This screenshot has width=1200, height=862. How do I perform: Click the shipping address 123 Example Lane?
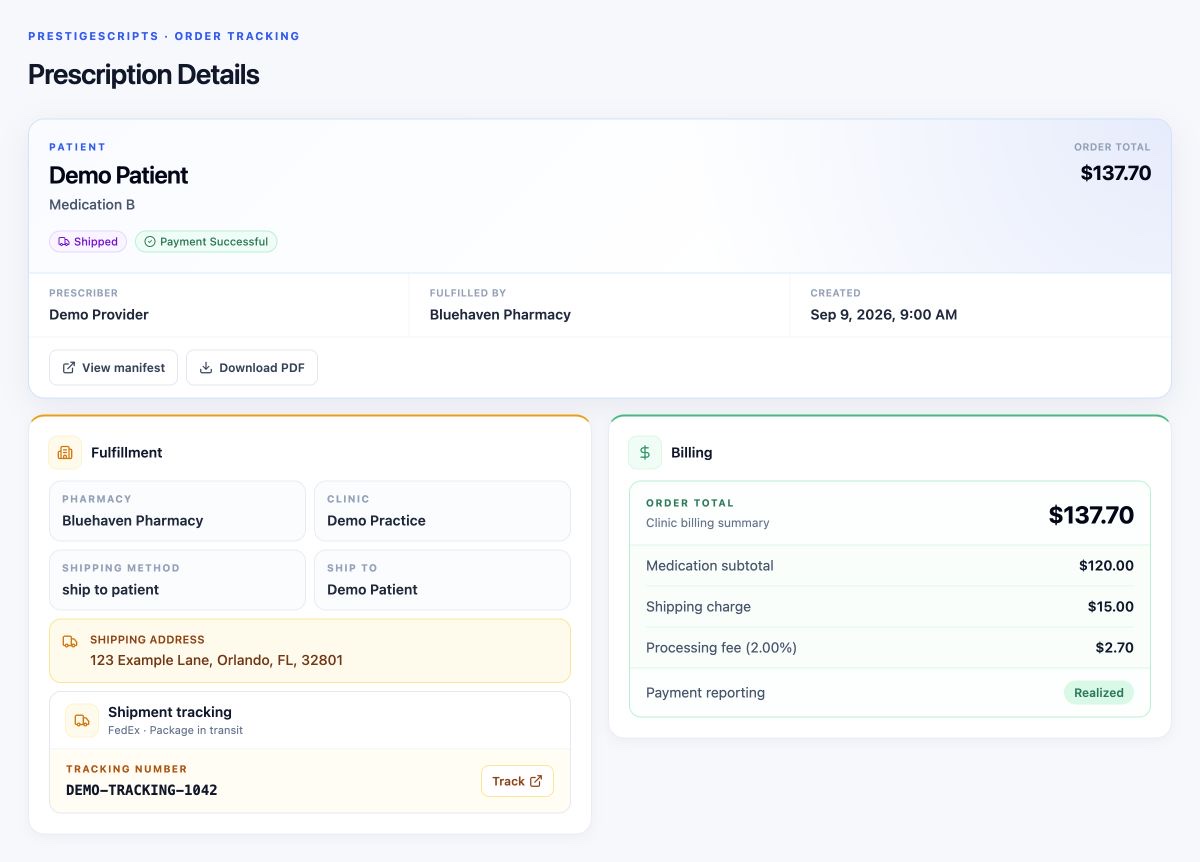(216, 660)
